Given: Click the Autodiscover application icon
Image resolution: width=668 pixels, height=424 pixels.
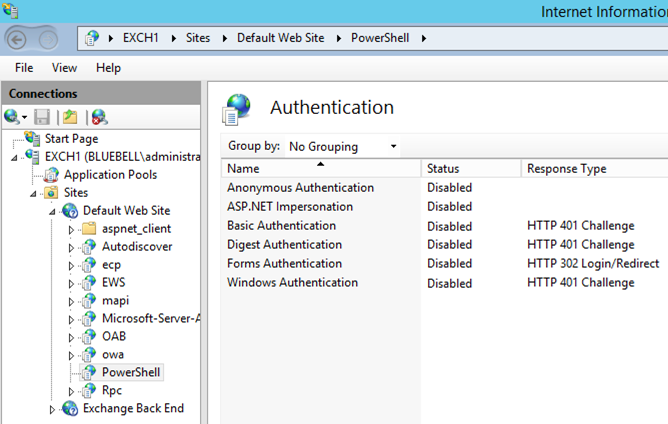Looking at the screenshot, I should tap(89, 247).
